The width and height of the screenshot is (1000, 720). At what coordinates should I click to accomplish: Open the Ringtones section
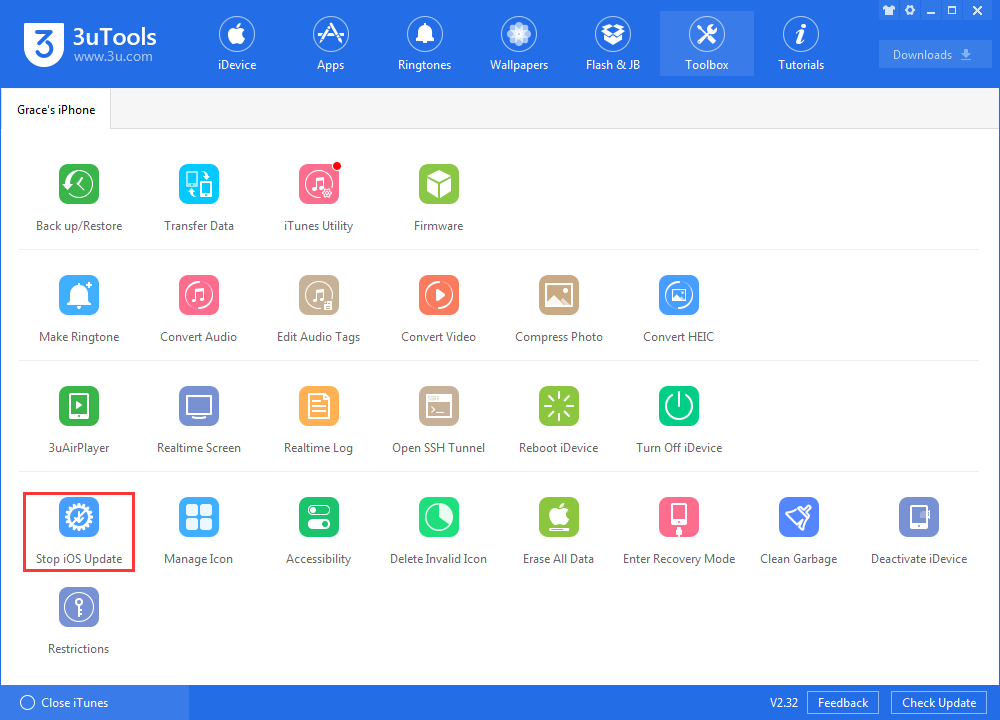pyautogui.click(x=425, y=43)
